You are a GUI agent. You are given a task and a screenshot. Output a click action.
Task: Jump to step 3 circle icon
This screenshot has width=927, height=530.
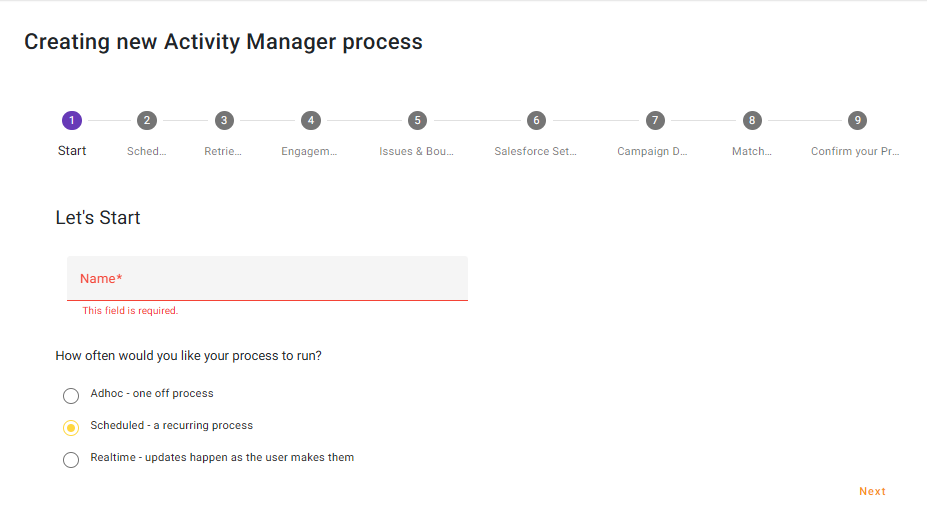224,120
